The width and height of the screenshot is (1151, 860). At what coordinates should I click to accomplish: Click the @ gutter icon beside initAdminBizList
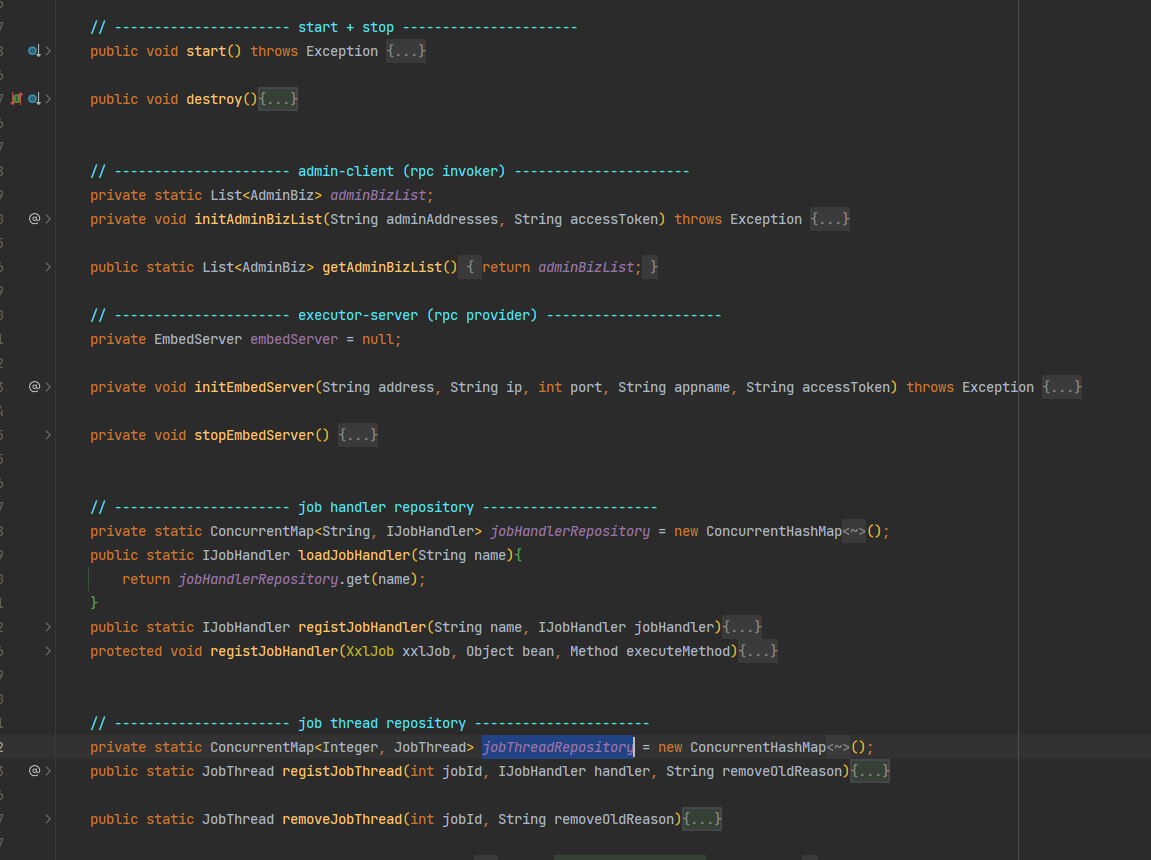point(34,219)
